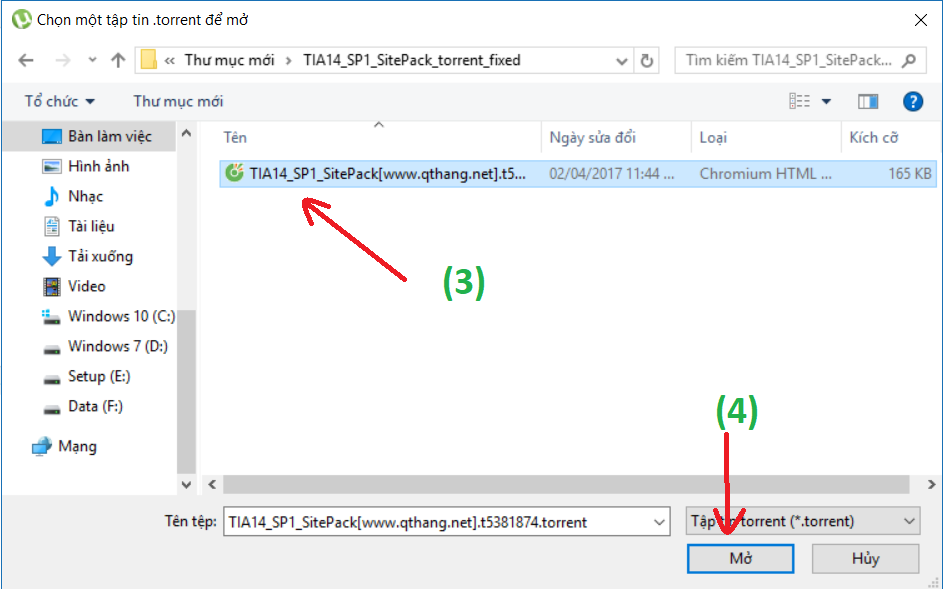Click the torrent file's green icon
943x589 pixels.
point(234,173)
